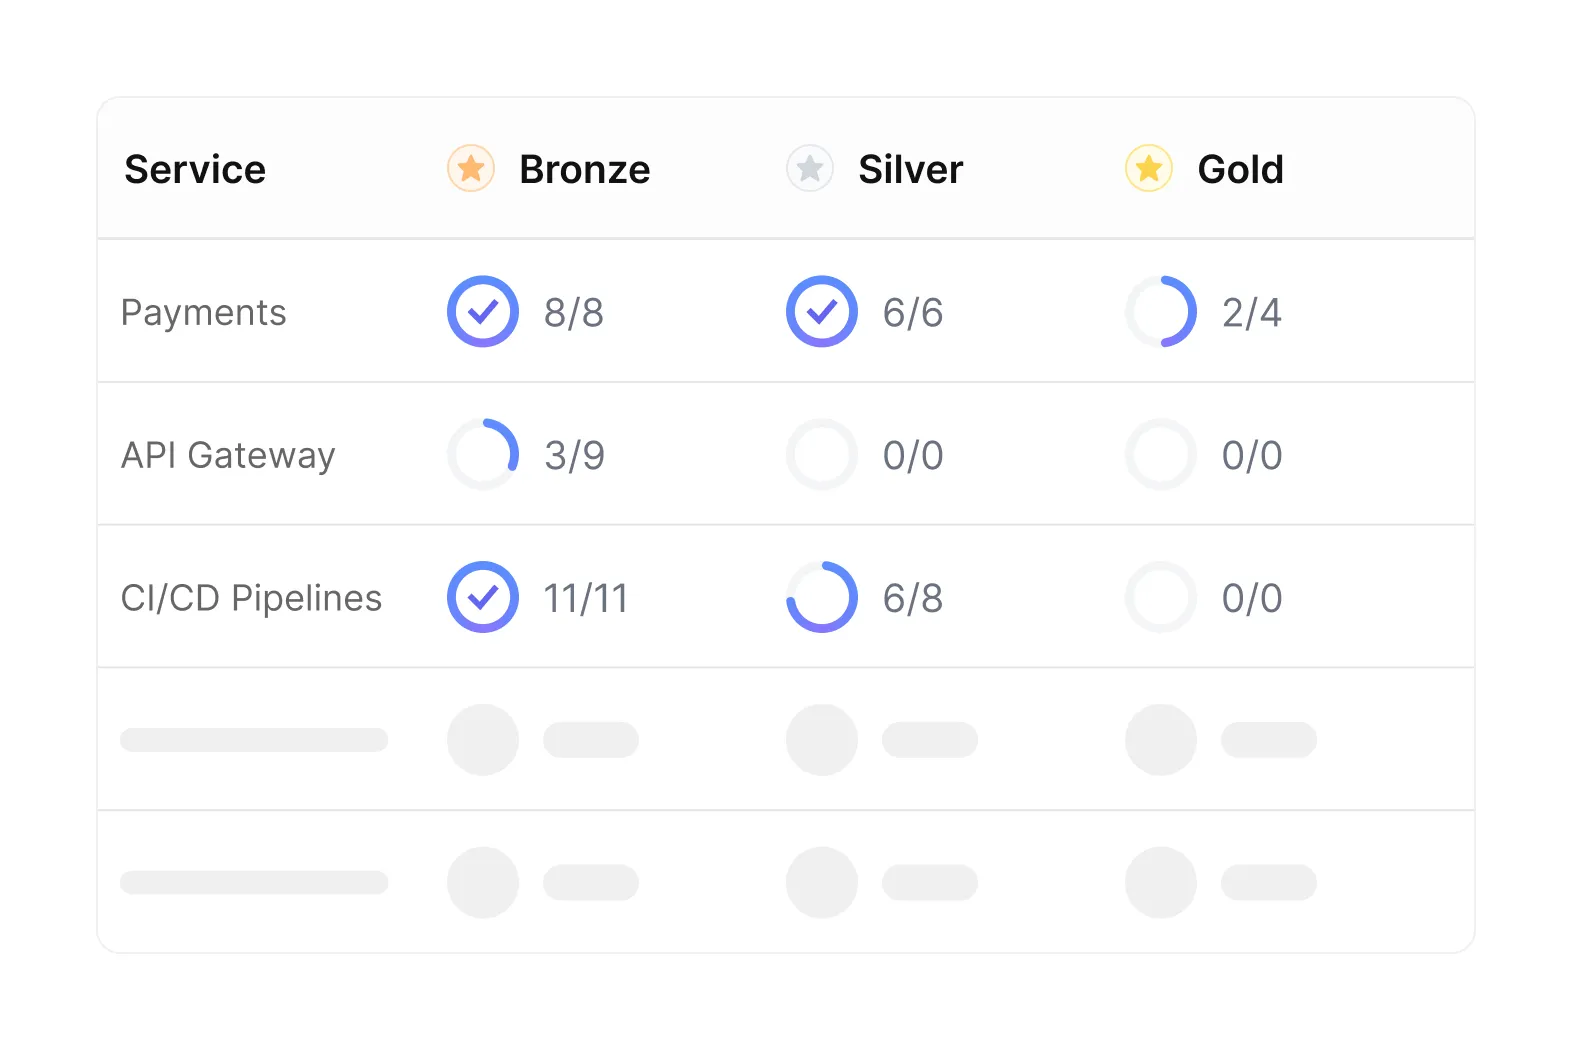
Task: Open the Payments service row label
Action: pyautogui.click(x=203, y=313)
